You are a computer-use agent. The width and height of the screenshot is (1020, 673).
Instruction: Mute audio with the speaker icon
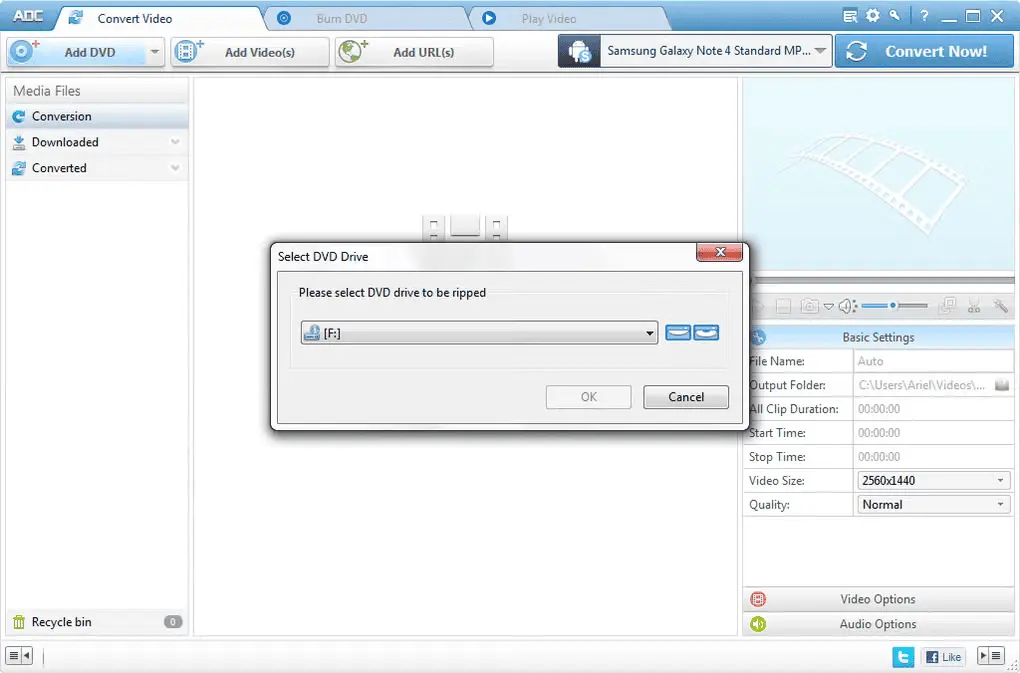pyautogui.click(x=846, y=306)
